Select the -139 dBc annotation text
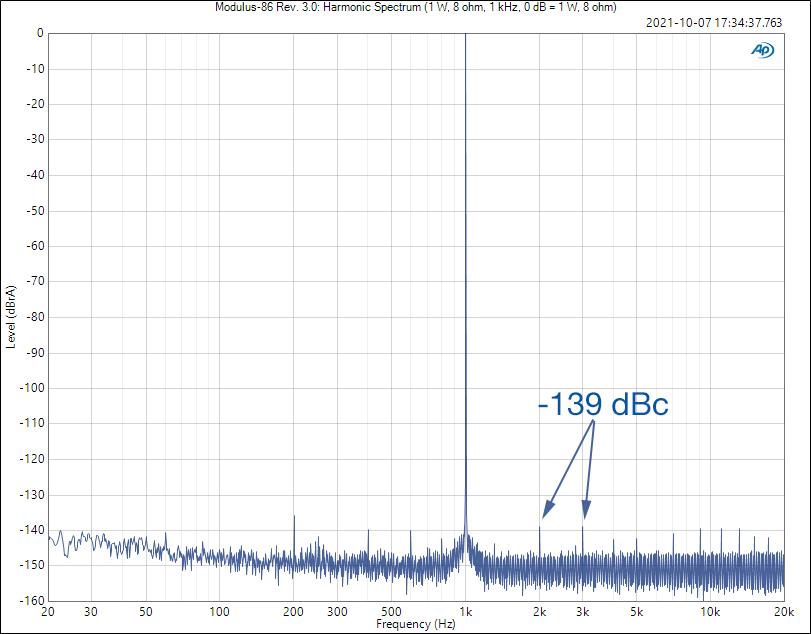Viewport: 811px width, 634px height. point(603,404)
